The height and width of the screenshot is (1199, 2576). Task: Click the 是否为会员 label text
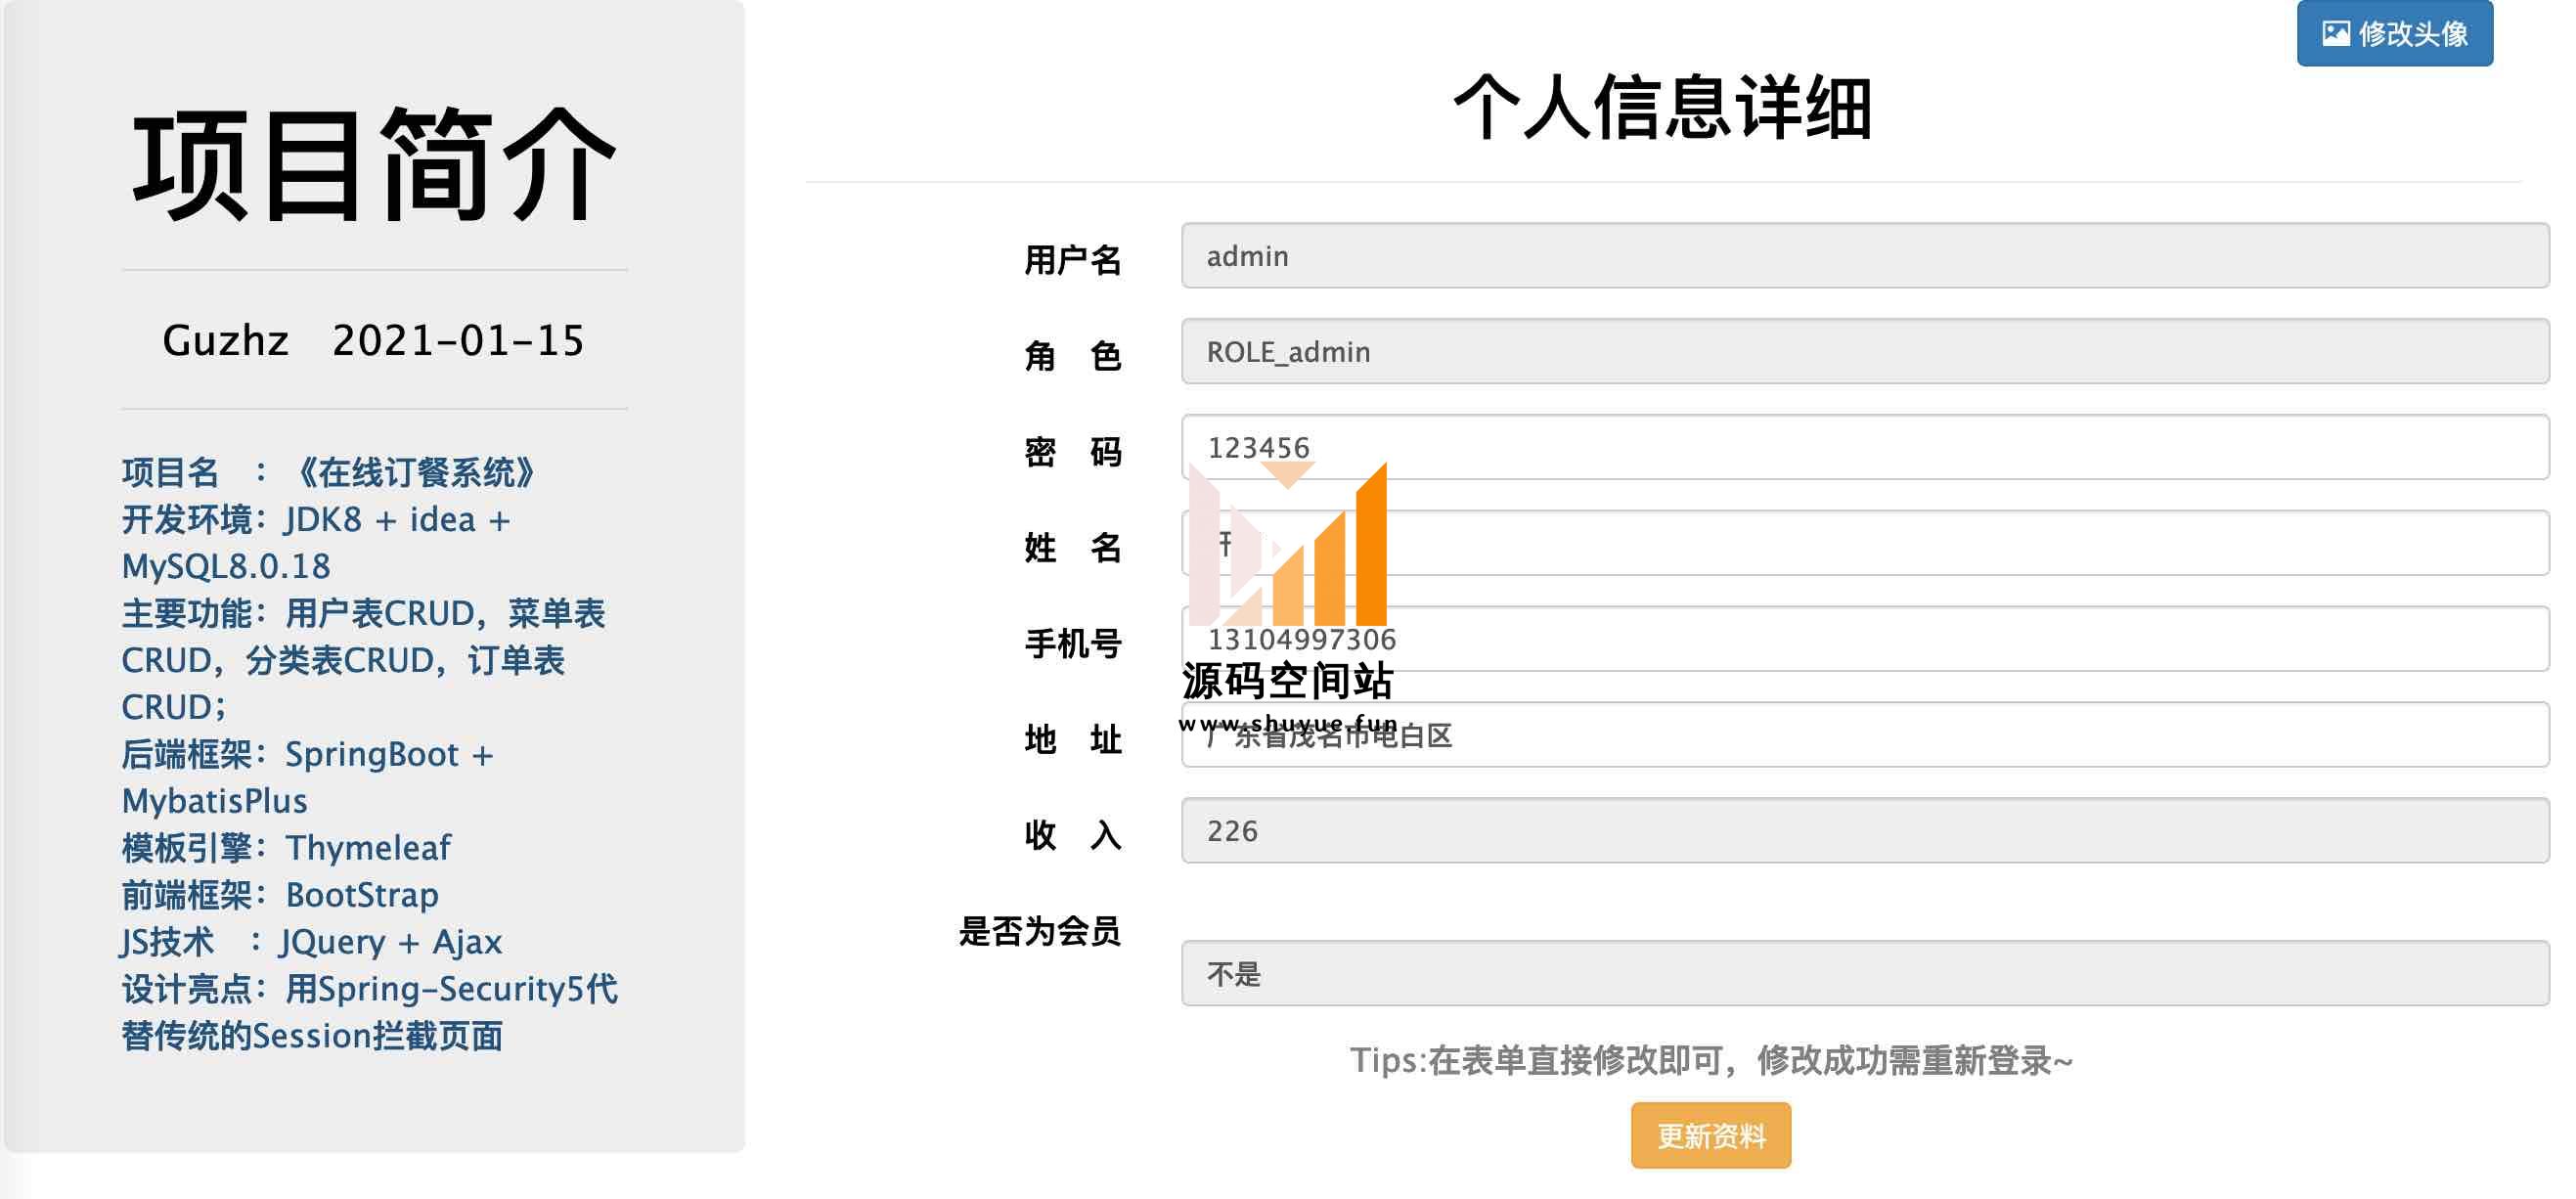[1039, 931]
